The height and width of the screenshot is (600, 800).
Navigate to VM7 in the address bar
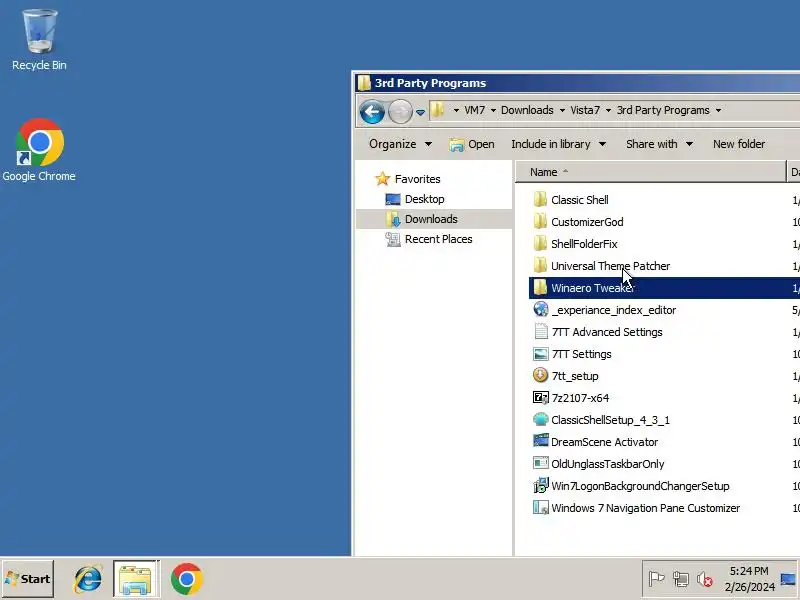coord(474,110)
